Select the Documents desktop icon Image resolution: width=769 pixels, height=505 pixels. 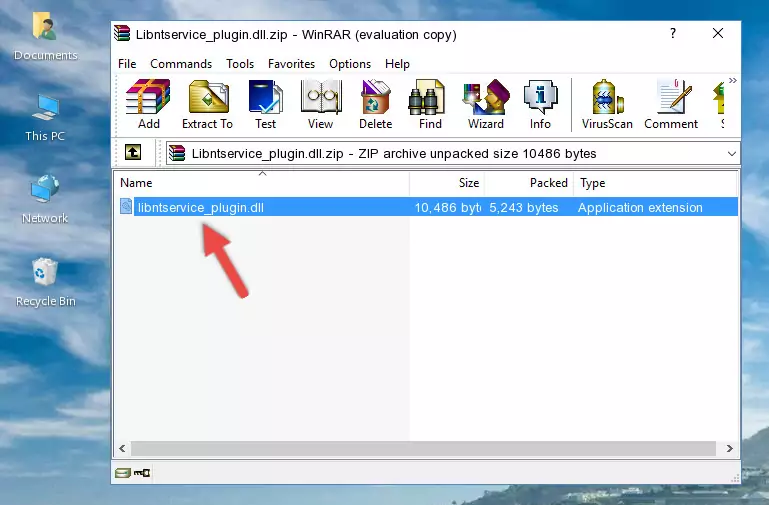45,37
